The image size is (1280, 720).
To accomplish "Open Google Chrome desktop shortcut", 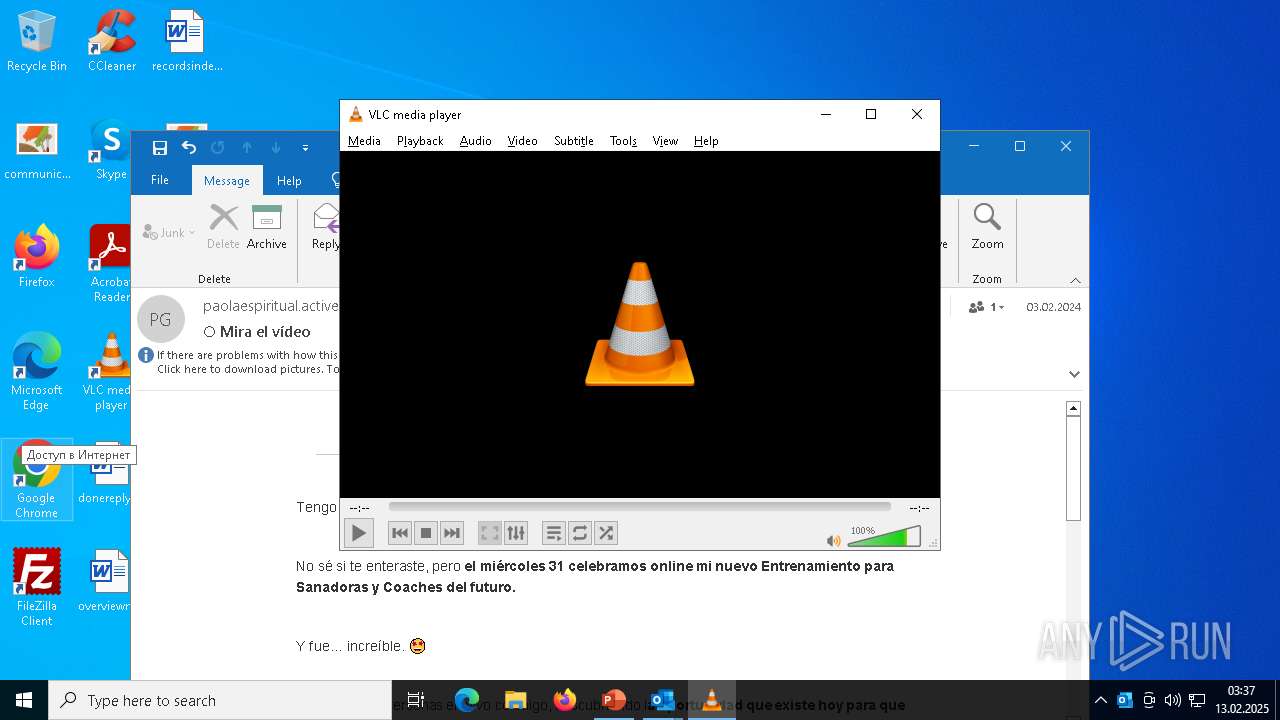I will [37, 480].
